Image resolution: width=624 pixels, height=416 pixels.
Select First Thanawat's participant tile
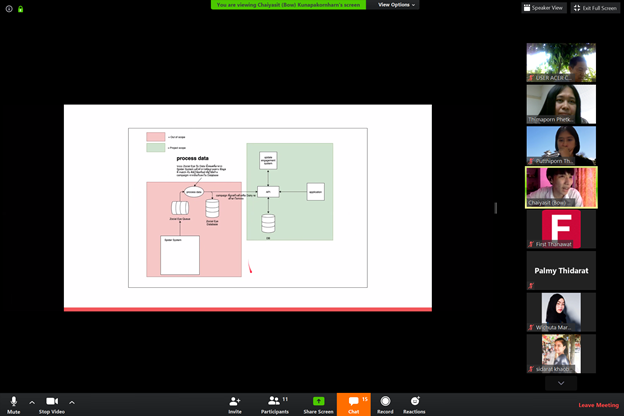(560, 229)
